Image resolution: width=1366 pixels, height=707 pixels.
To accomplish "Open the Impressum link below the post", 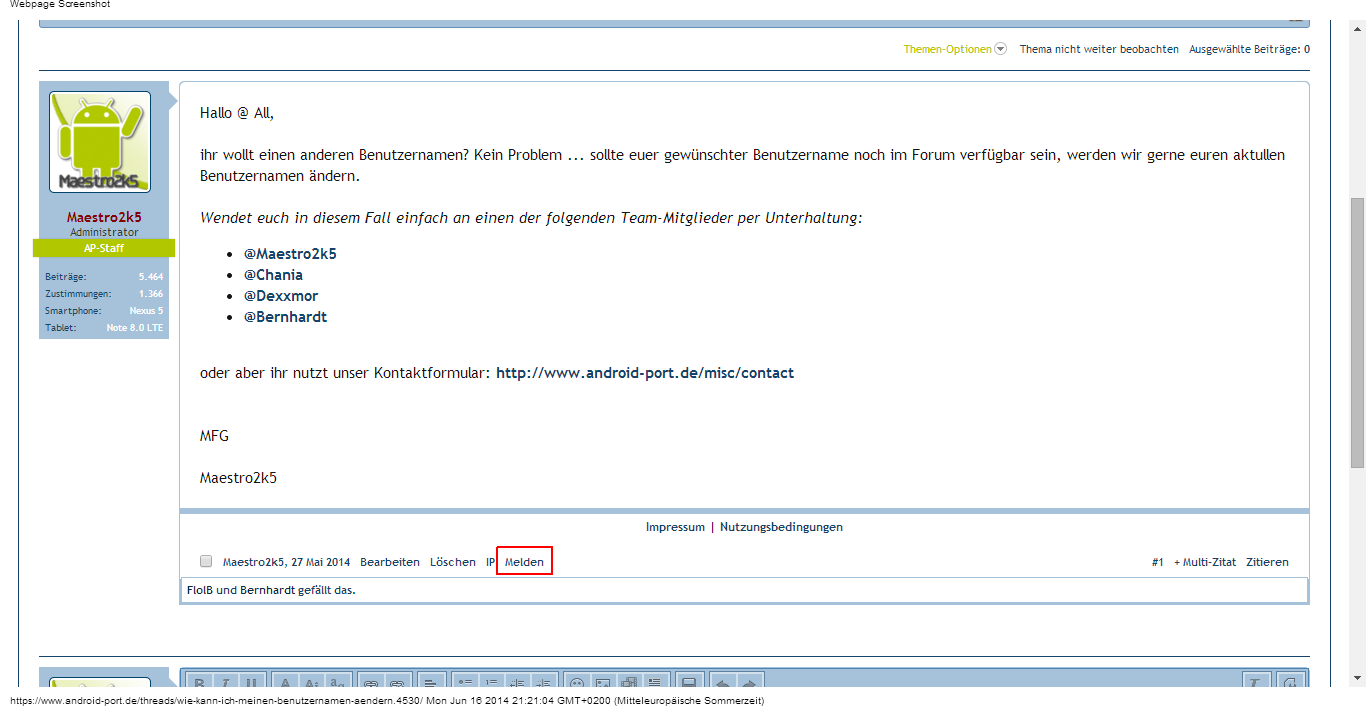I will tap(675, 527).
